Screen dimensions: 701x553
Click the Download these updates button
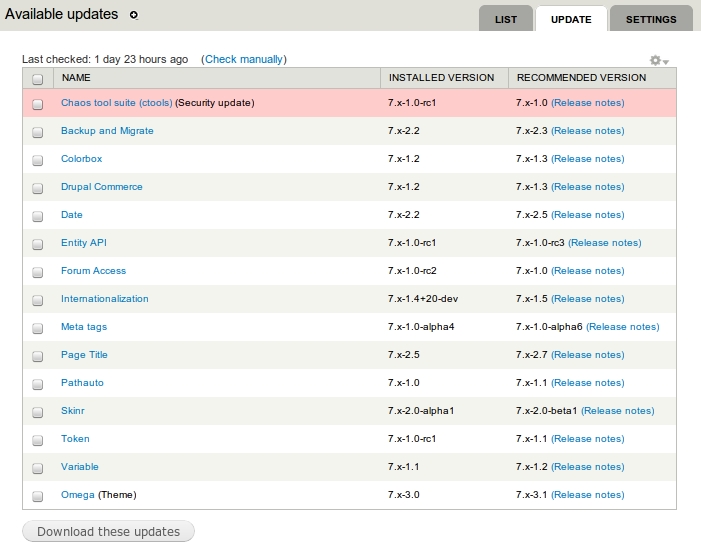click(x=108, y=532)
